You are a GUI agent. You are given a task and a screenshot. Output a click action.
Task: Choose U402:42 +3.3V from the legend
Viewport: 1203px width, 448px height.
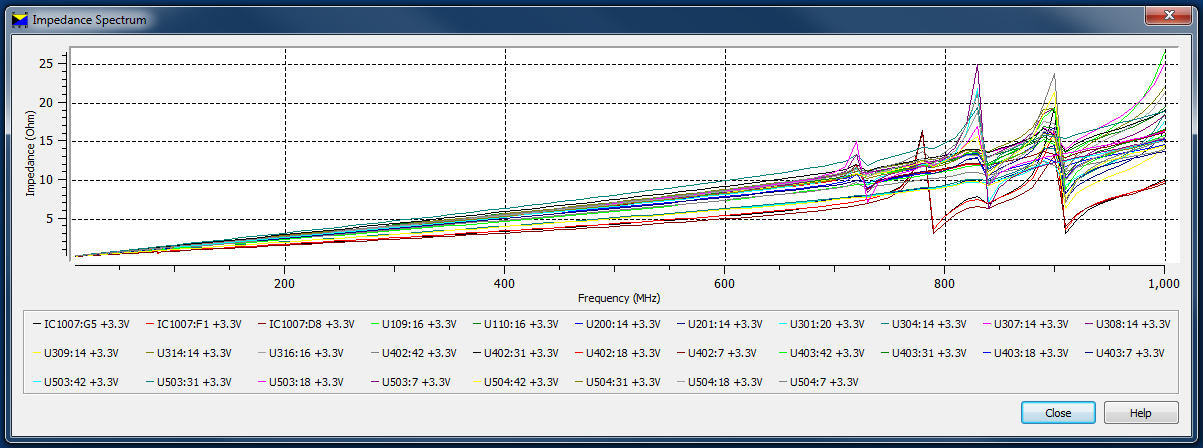[421, 353]
